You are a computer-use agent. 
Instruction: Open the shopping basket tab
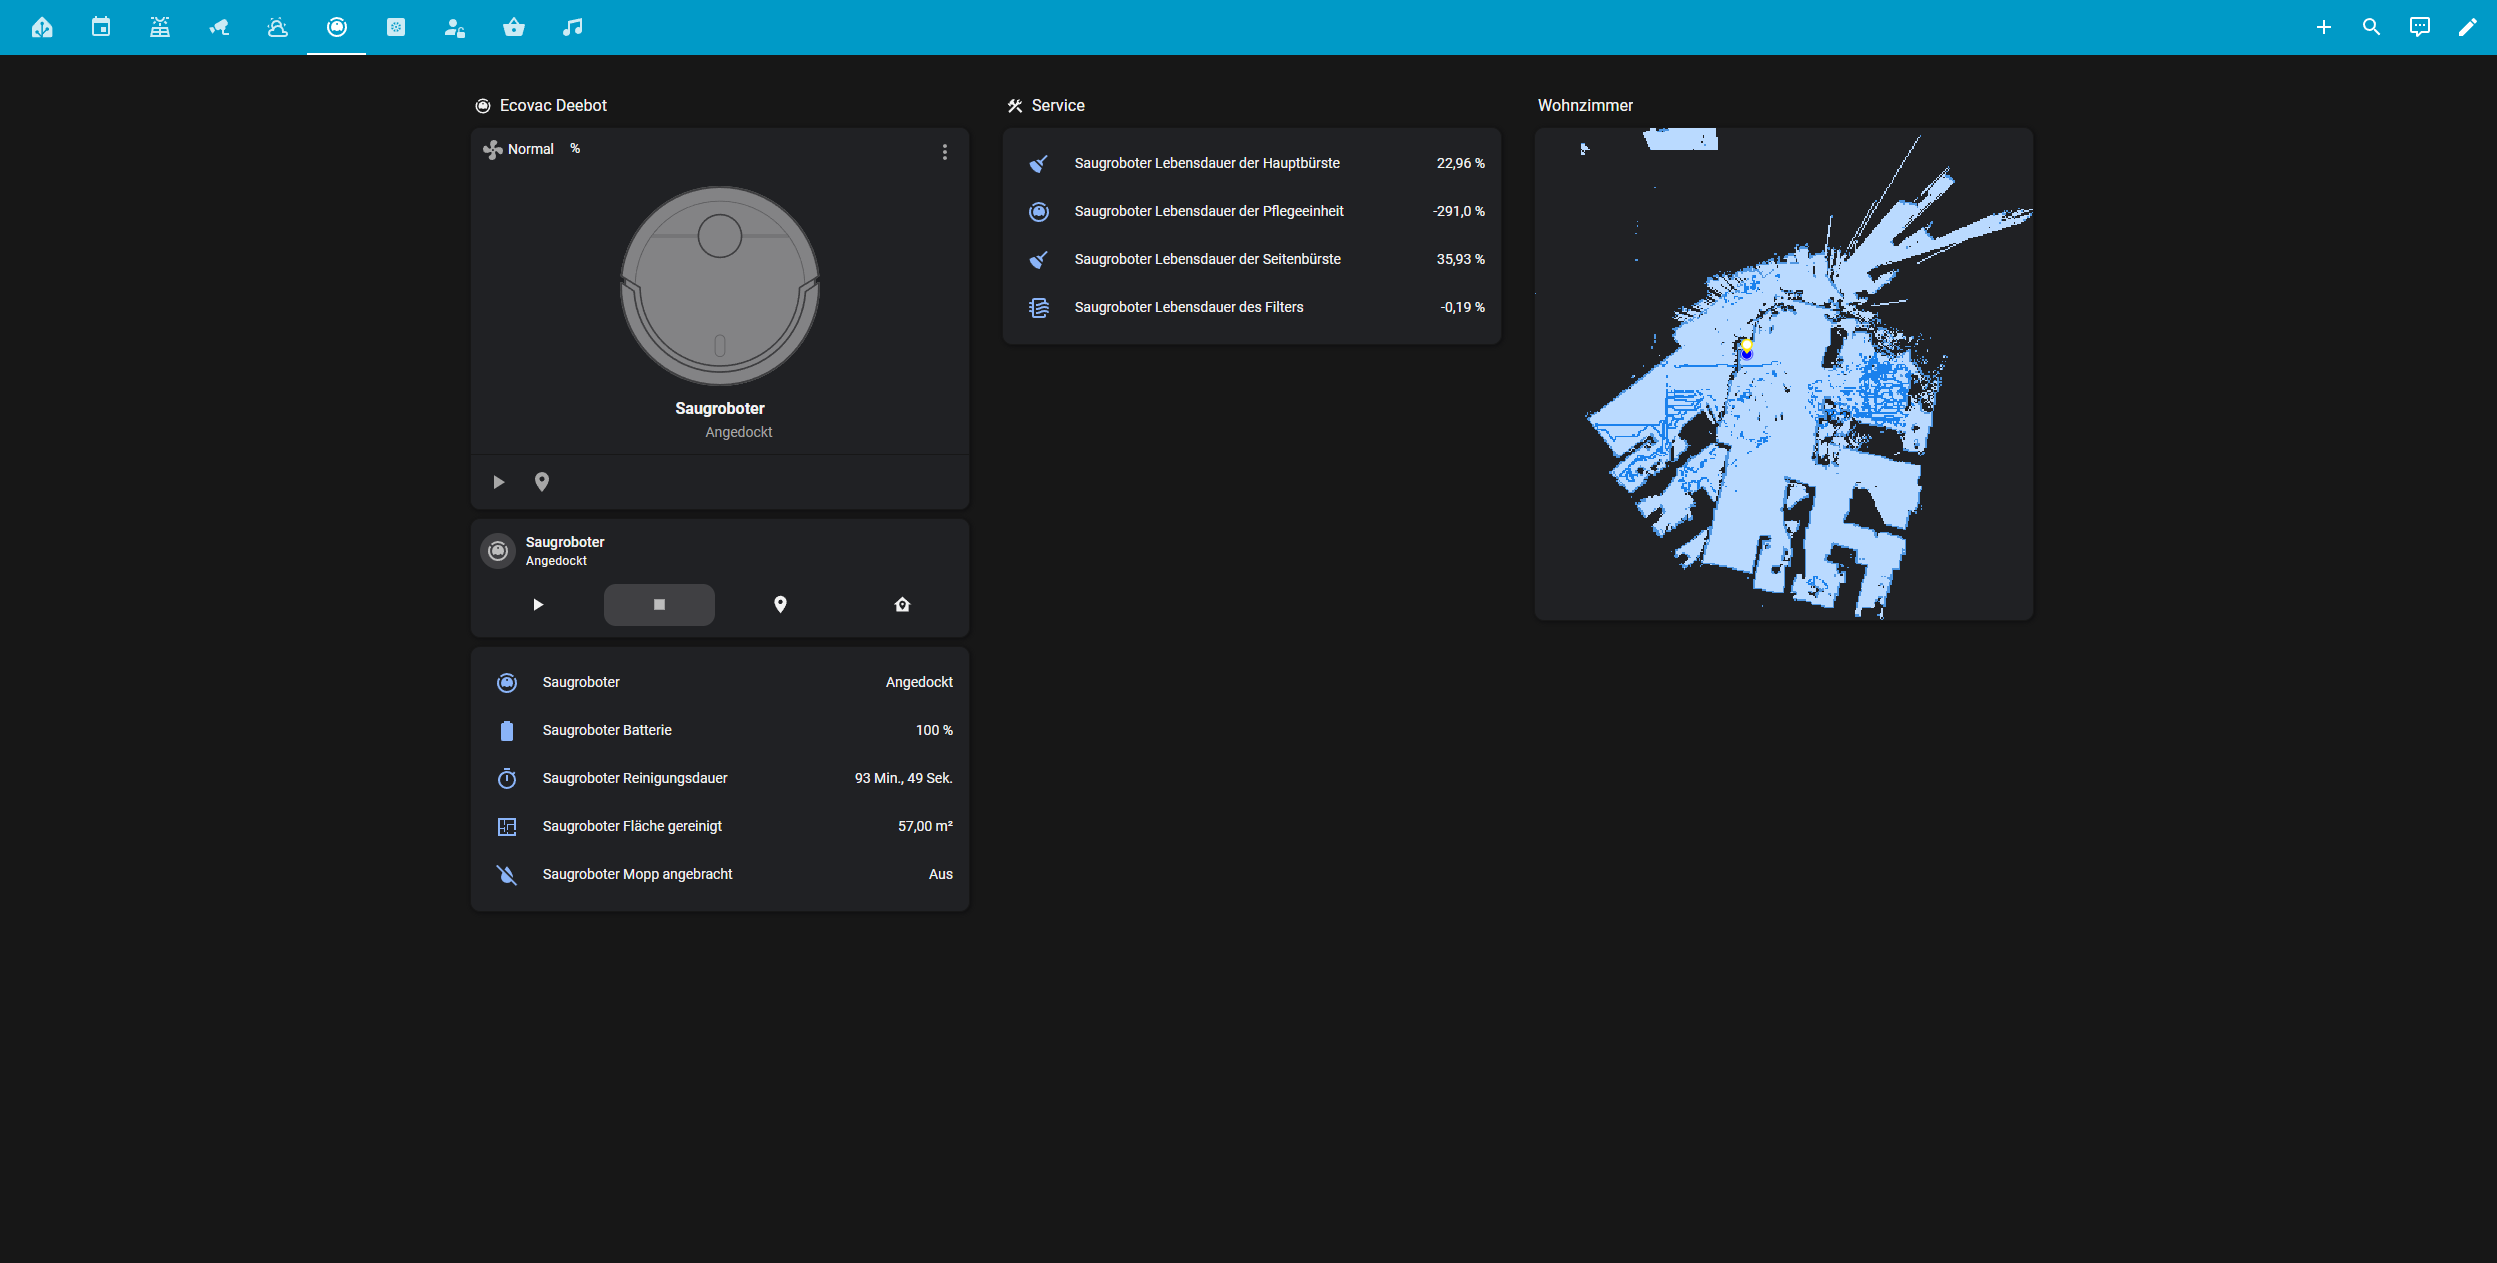point(514,27)
